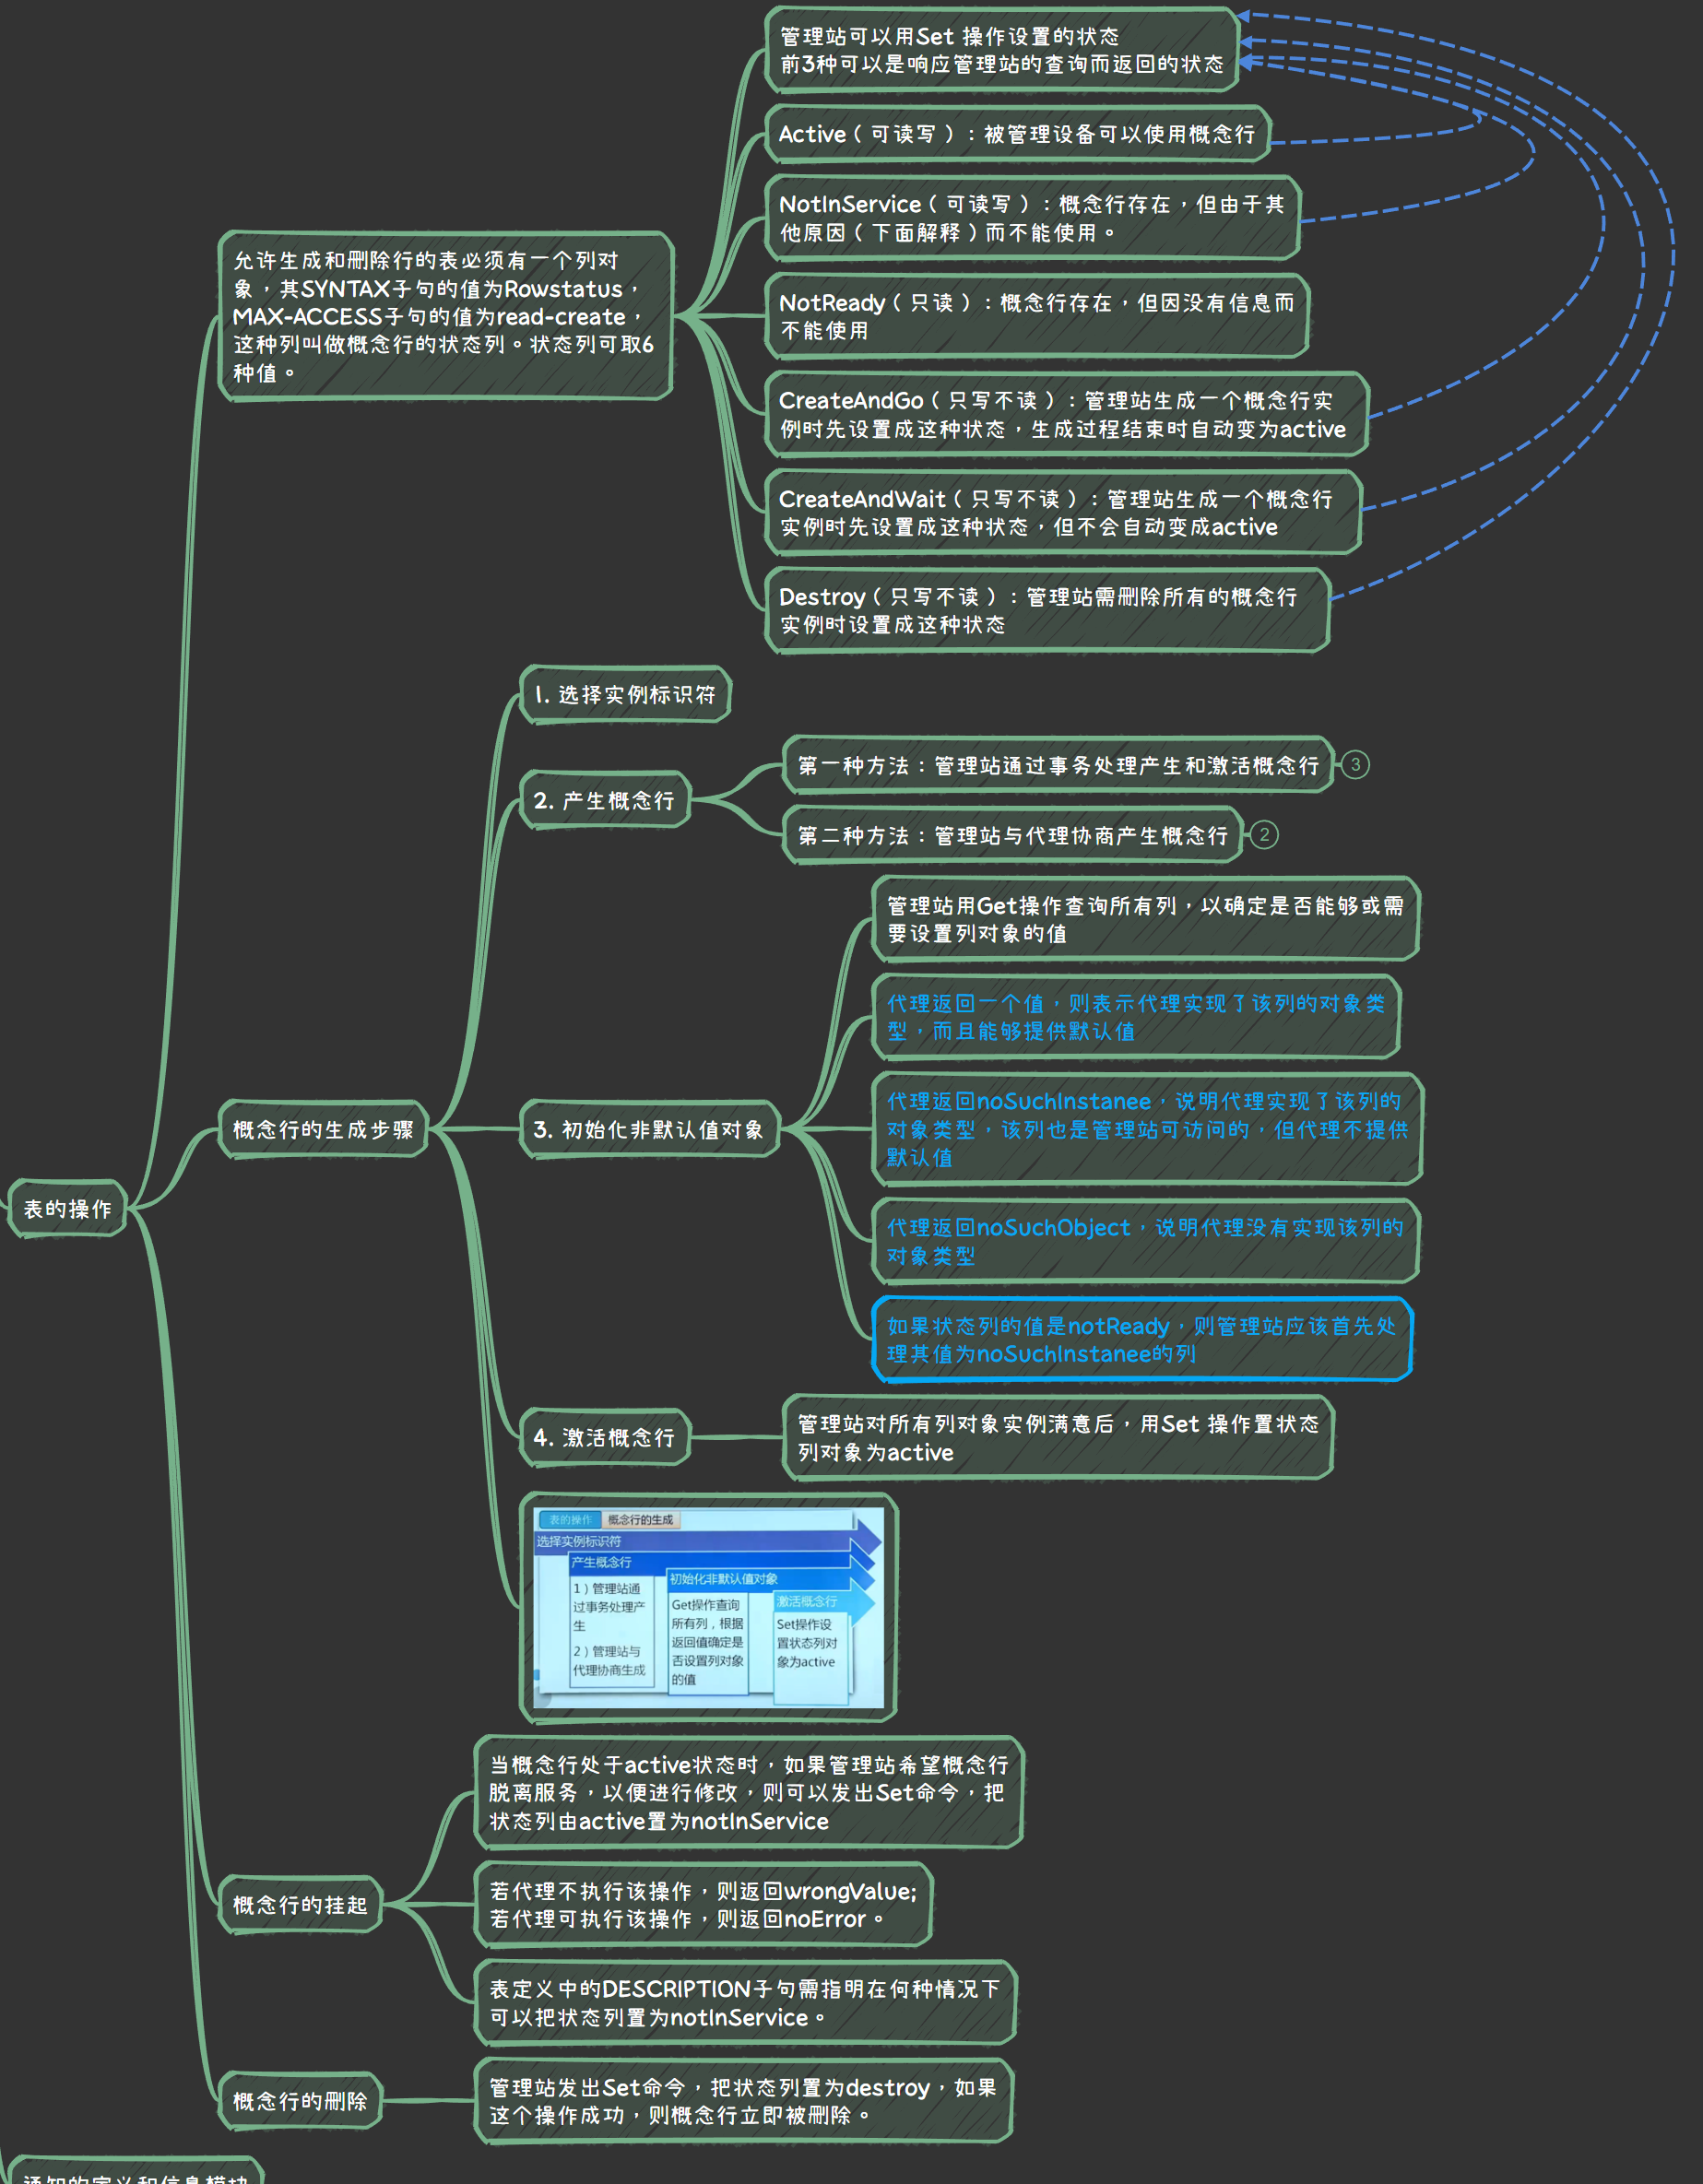Image resolution: width=1703 pixels, height=2184 pixels.
Task: Select node 1. 选择实例标识符
Action: (x=625, y=695)
